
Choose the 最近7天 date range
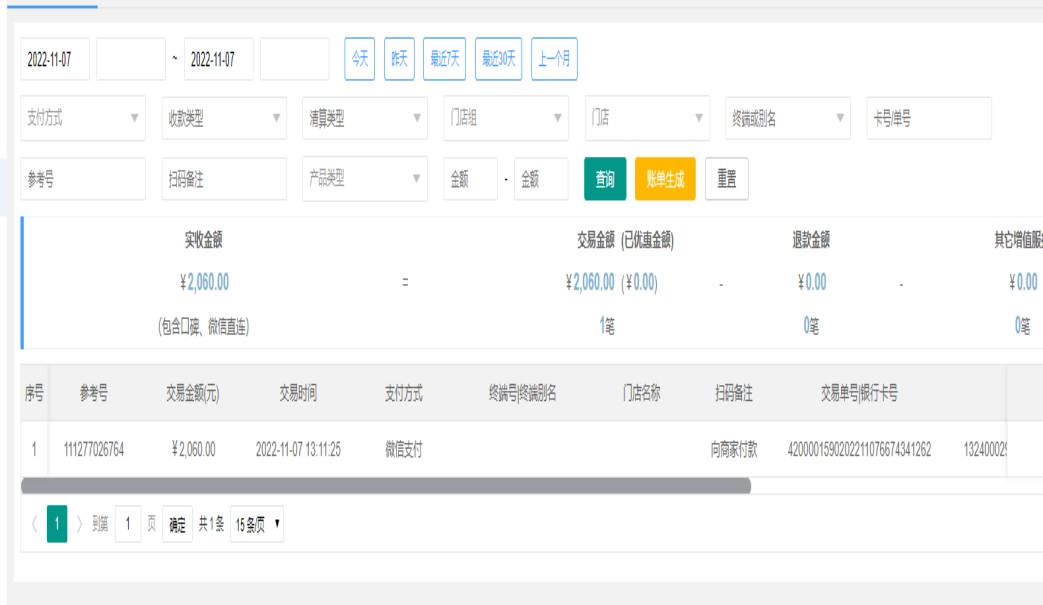coord(444,59)
